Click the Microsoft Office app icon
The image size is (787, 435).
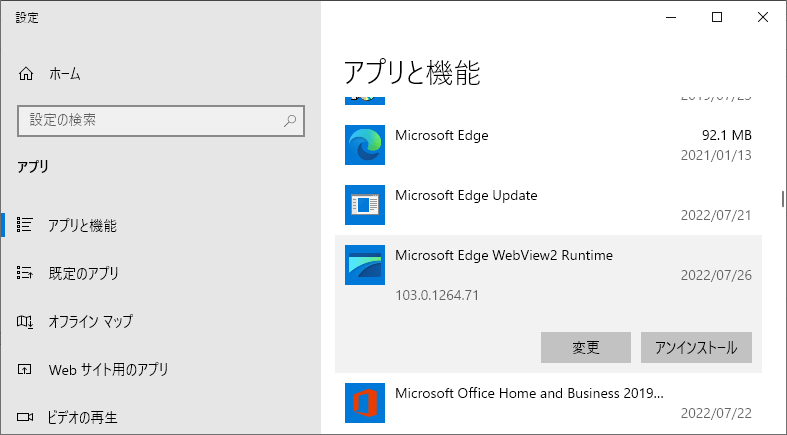pos(365,403)
